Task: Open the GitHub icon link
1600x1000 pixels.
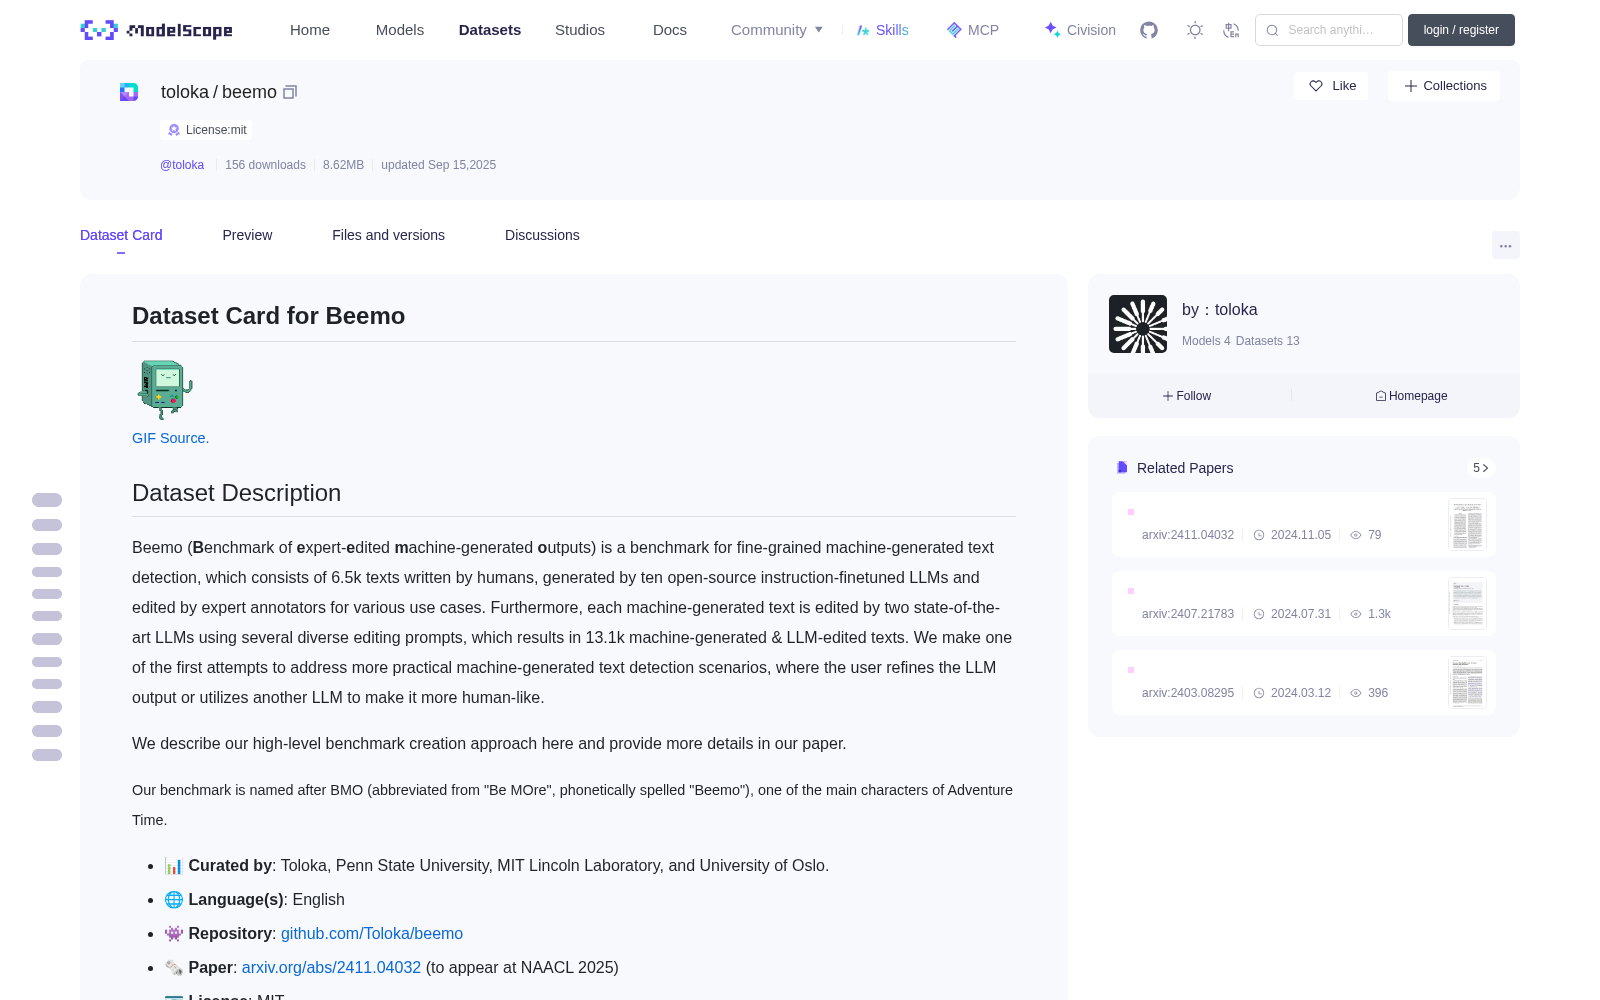Action: 1149,30
